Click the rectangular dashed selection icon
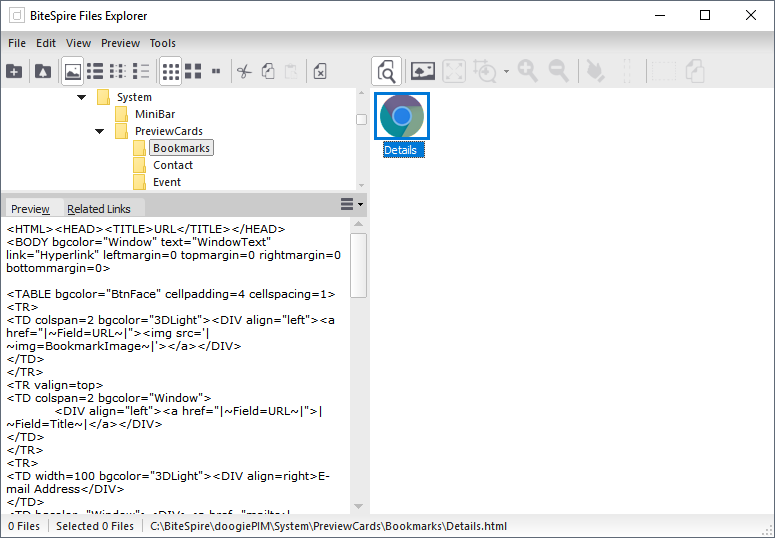 [x=663, y=72]
